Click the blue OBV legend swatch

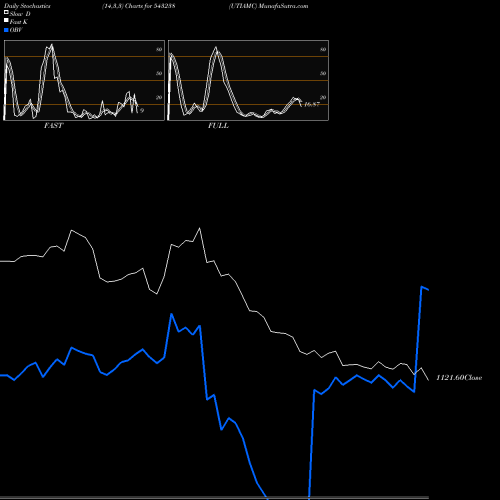click(6, 30)
